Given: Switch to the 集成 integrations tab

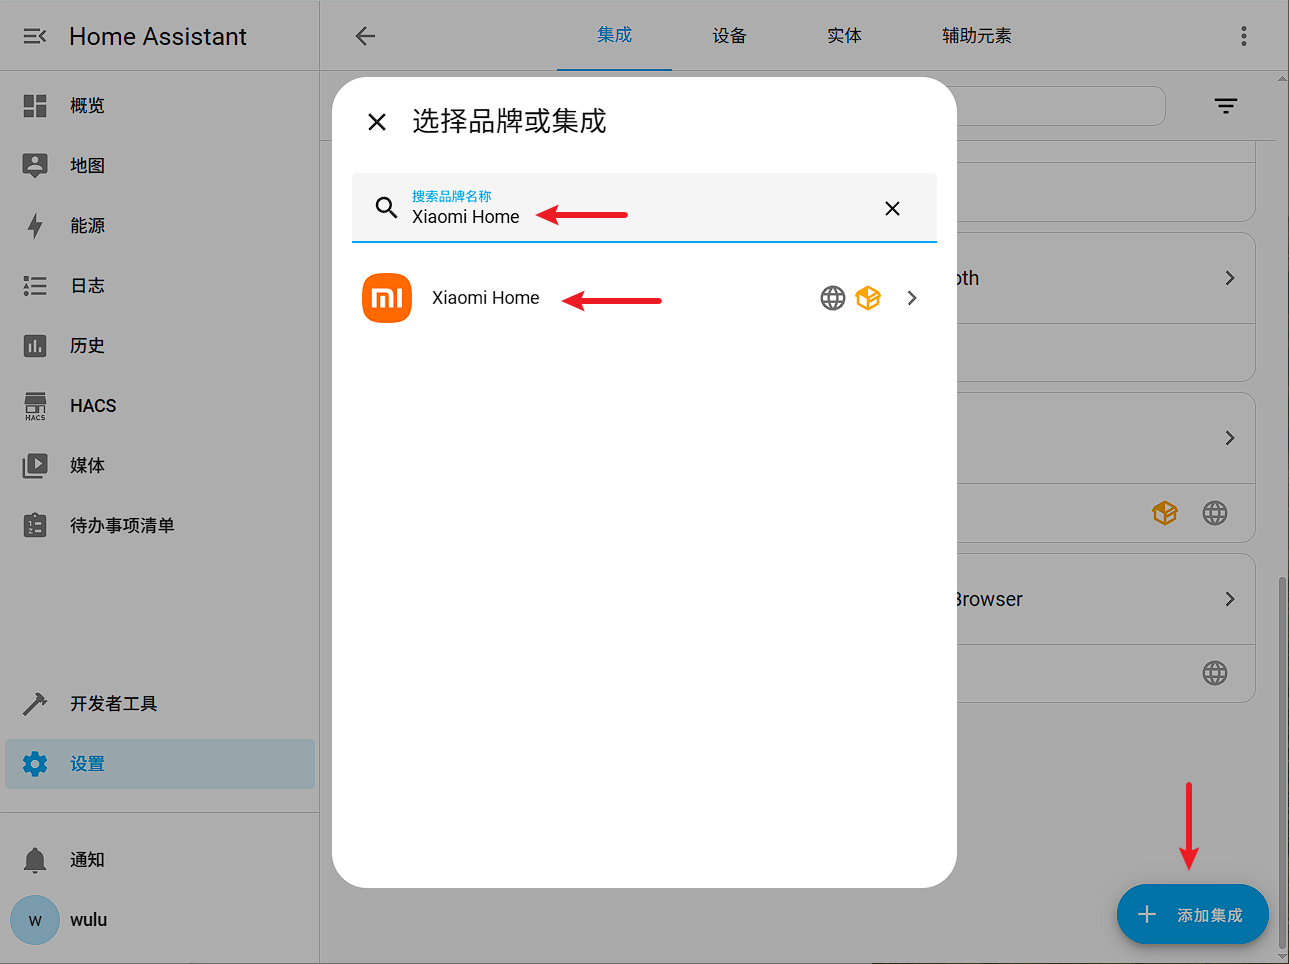Looking at the screenshot, I should coord(614,36).
